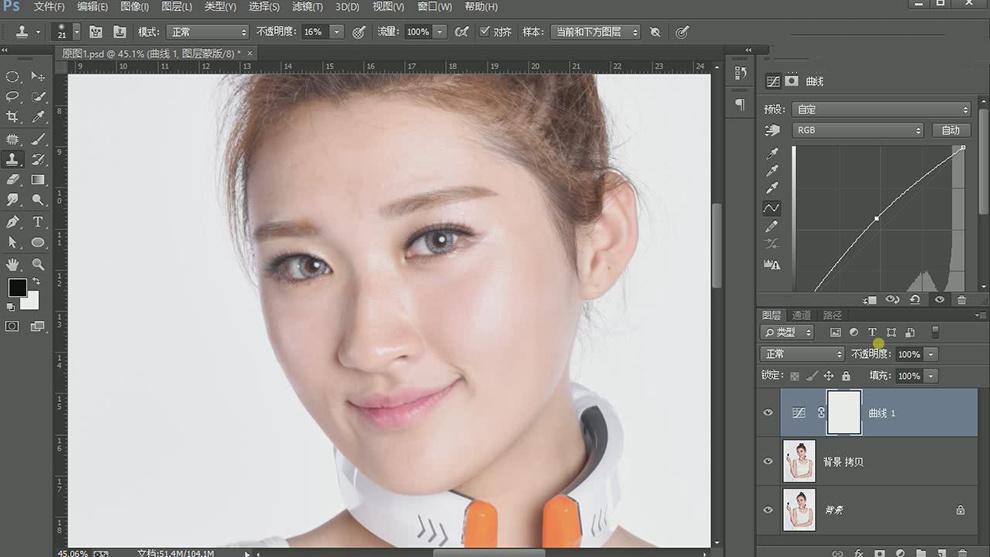990x557 pixels.
Task: Toggle the 对齐 (aligned) checkbox
Action: coord(485,32)
